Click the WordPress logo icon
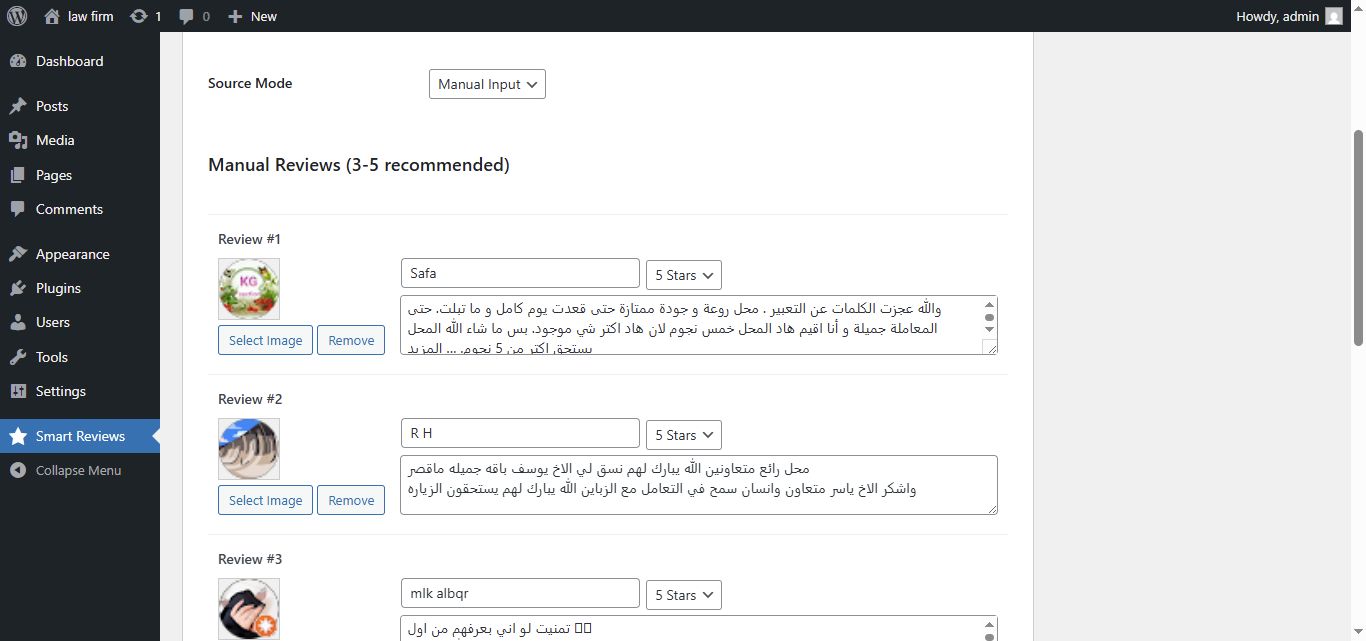Image resolution: width=1366 pixels, height=641 pixels. (x=17, y=16)
